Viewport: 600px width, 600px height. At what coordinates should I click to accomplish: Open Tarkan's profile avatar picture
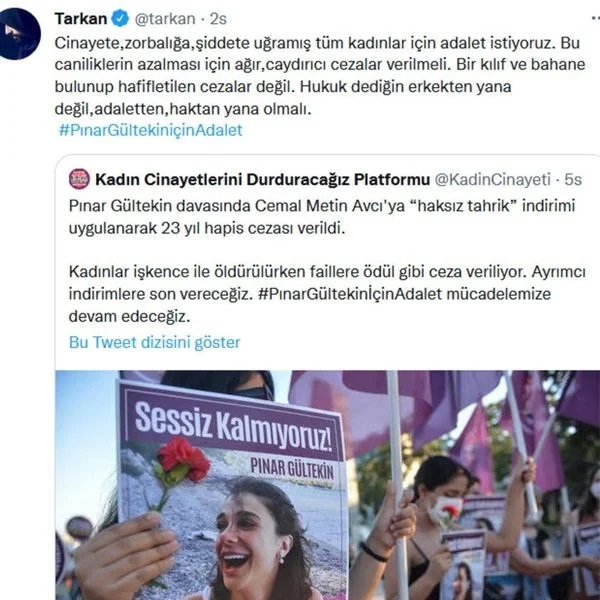[x=19, y=33]
